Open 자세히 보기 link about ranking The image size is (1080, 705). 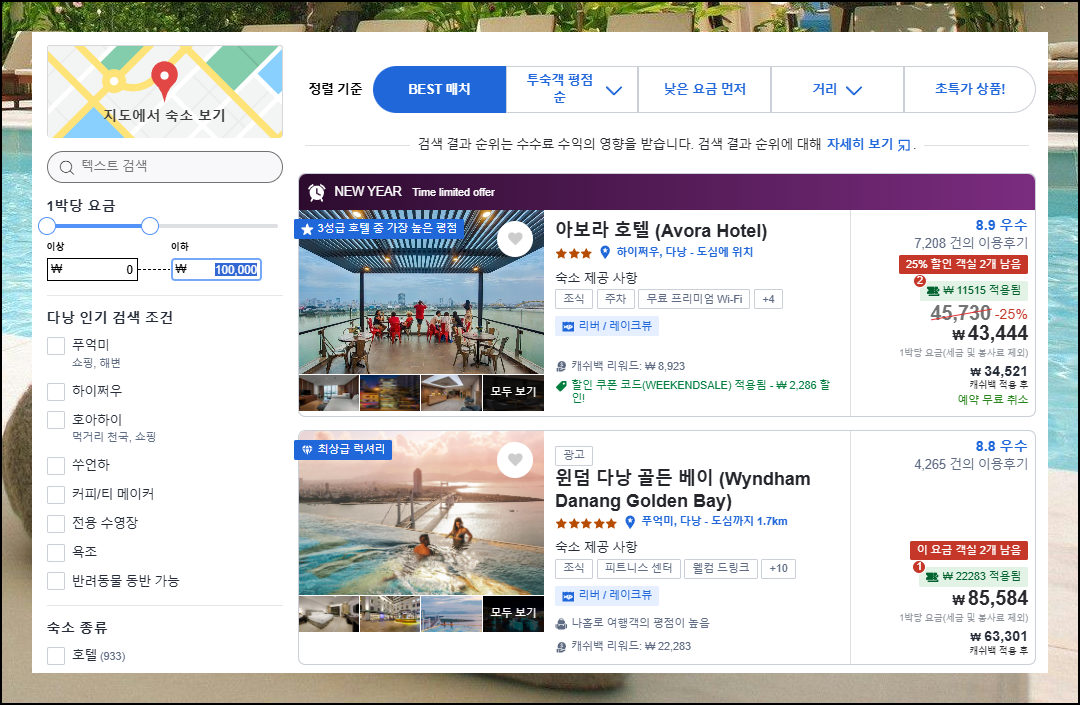[860, 145]
